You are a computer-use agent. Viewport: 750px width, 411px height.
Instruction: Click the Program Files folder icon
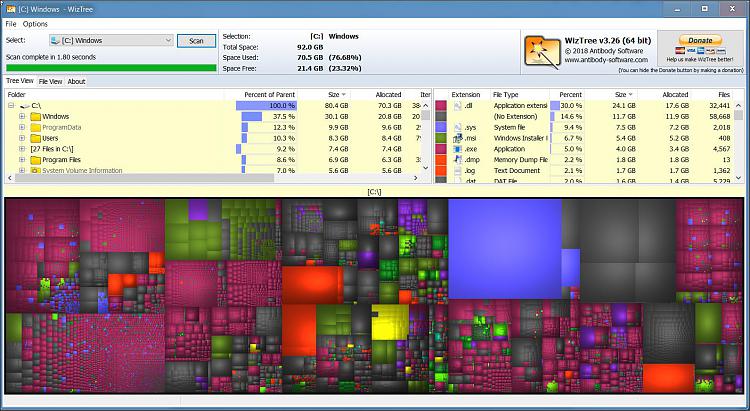coord(35,160)
